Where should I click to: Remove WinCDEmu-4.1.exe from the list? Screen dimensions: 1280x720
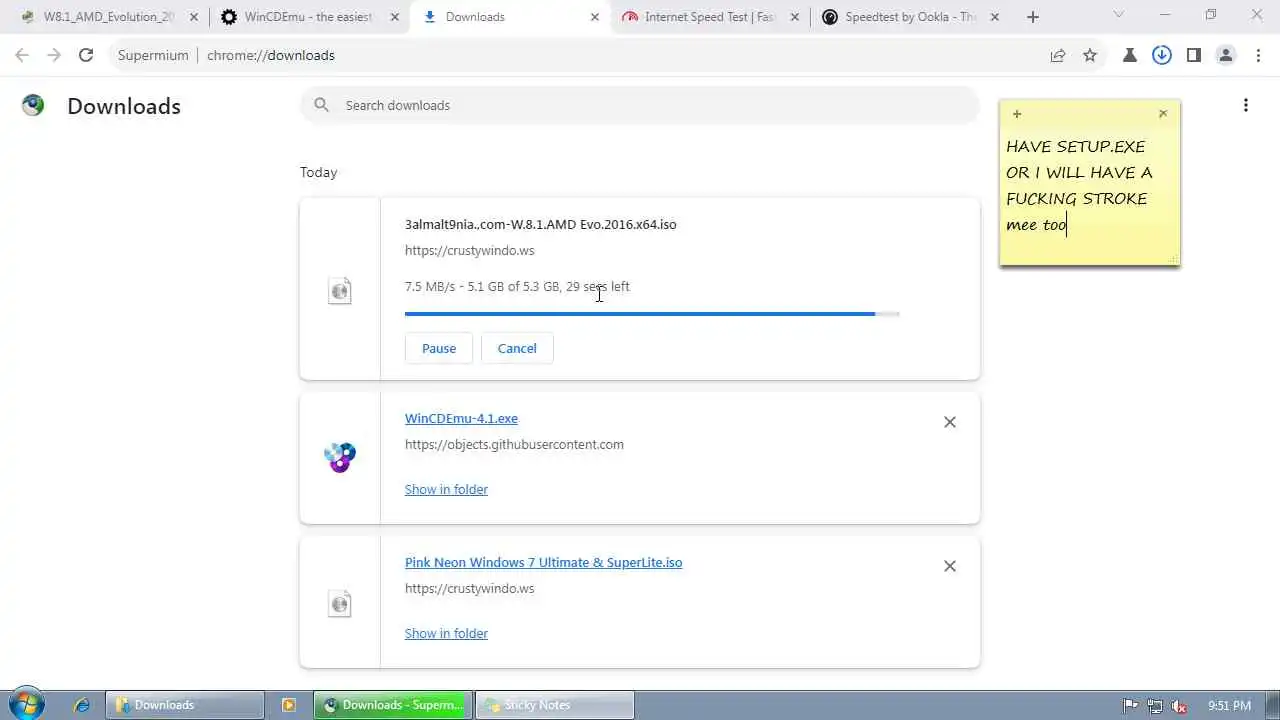(950, 422)
